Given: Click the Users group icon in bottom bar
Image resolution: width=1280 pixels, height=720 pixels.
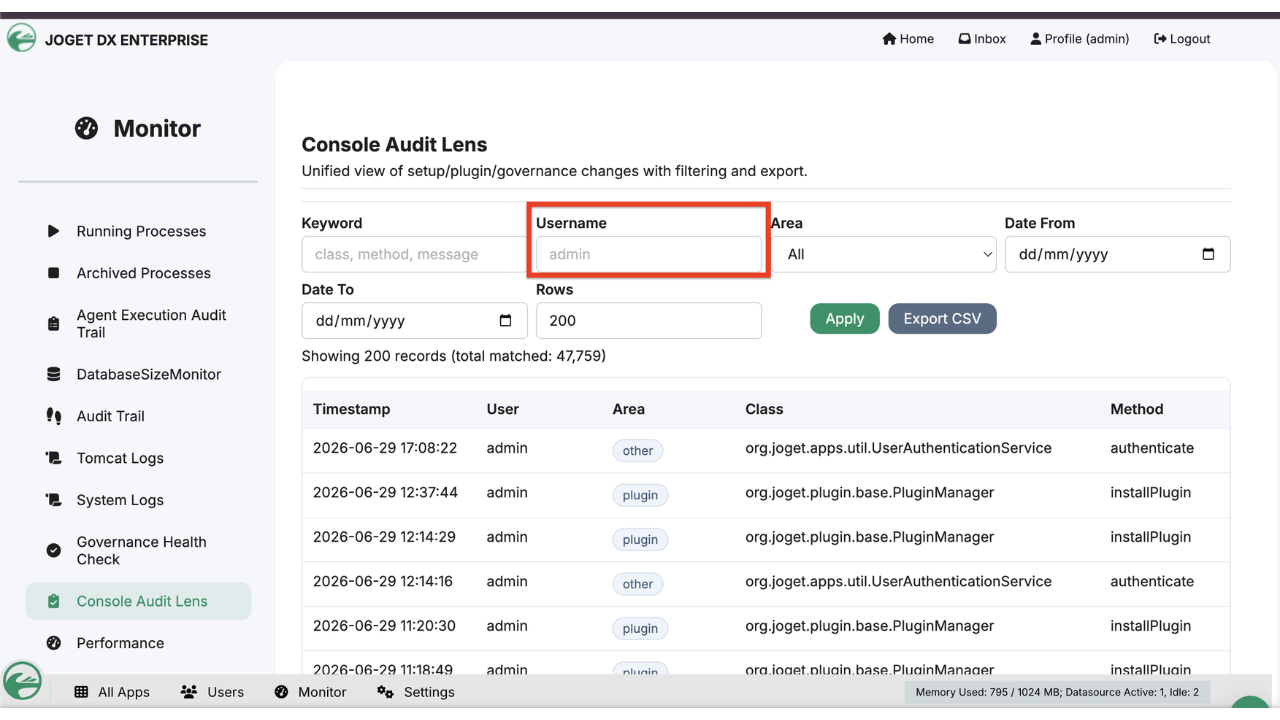Looking at the screenshot, I should [189, 692].
